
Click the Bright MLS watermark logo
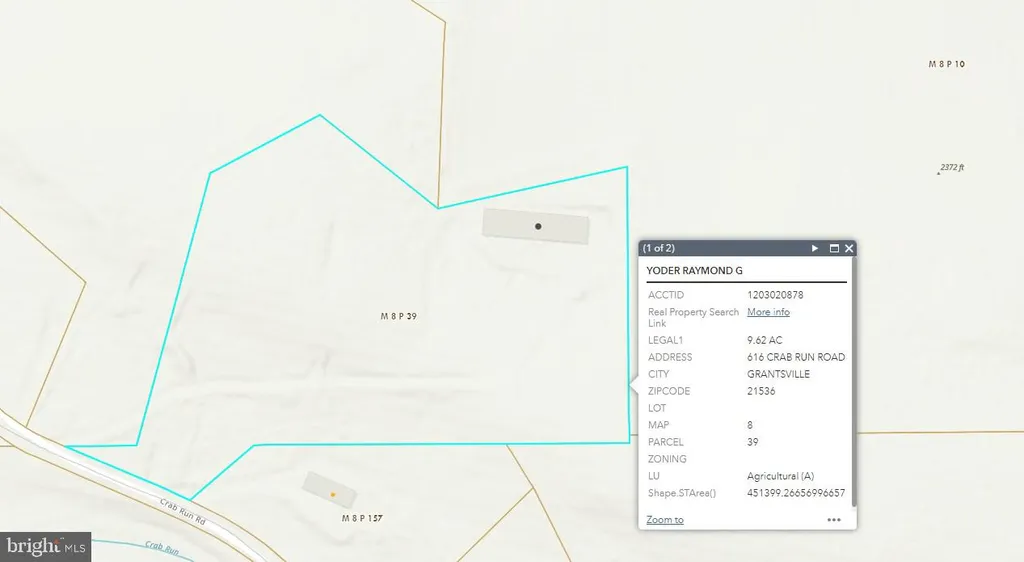click(45, 546)
